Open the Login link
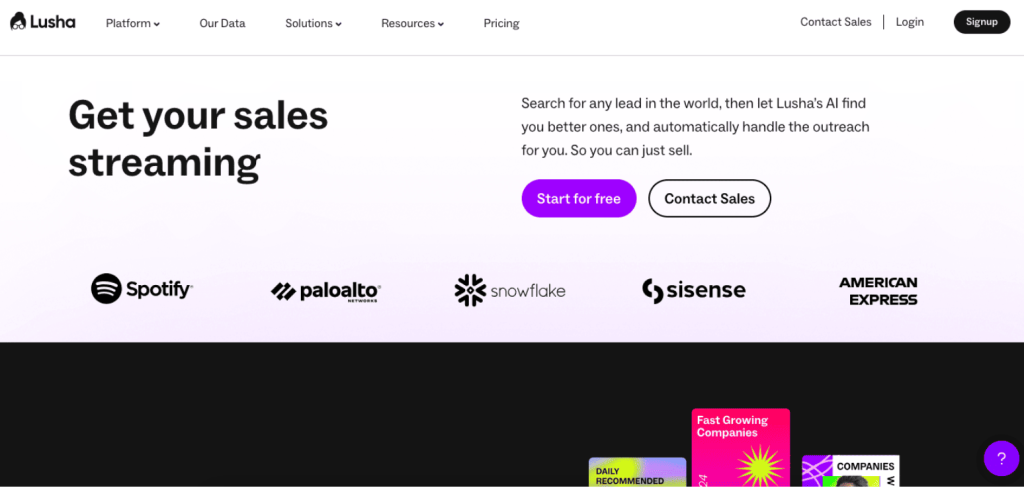This screenshot has width=1024, height=488. 909,22
